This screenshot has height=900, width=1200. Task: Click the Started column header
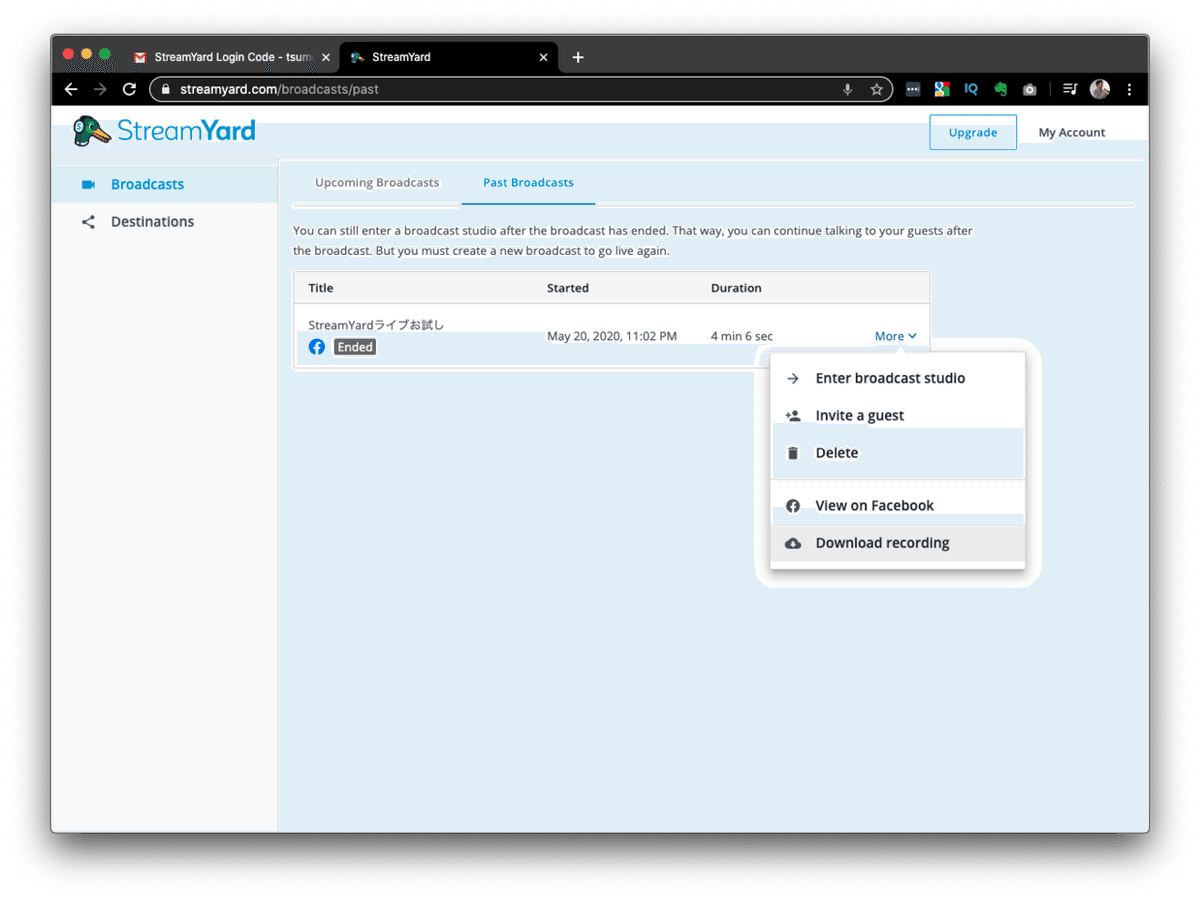pos(568,288)
